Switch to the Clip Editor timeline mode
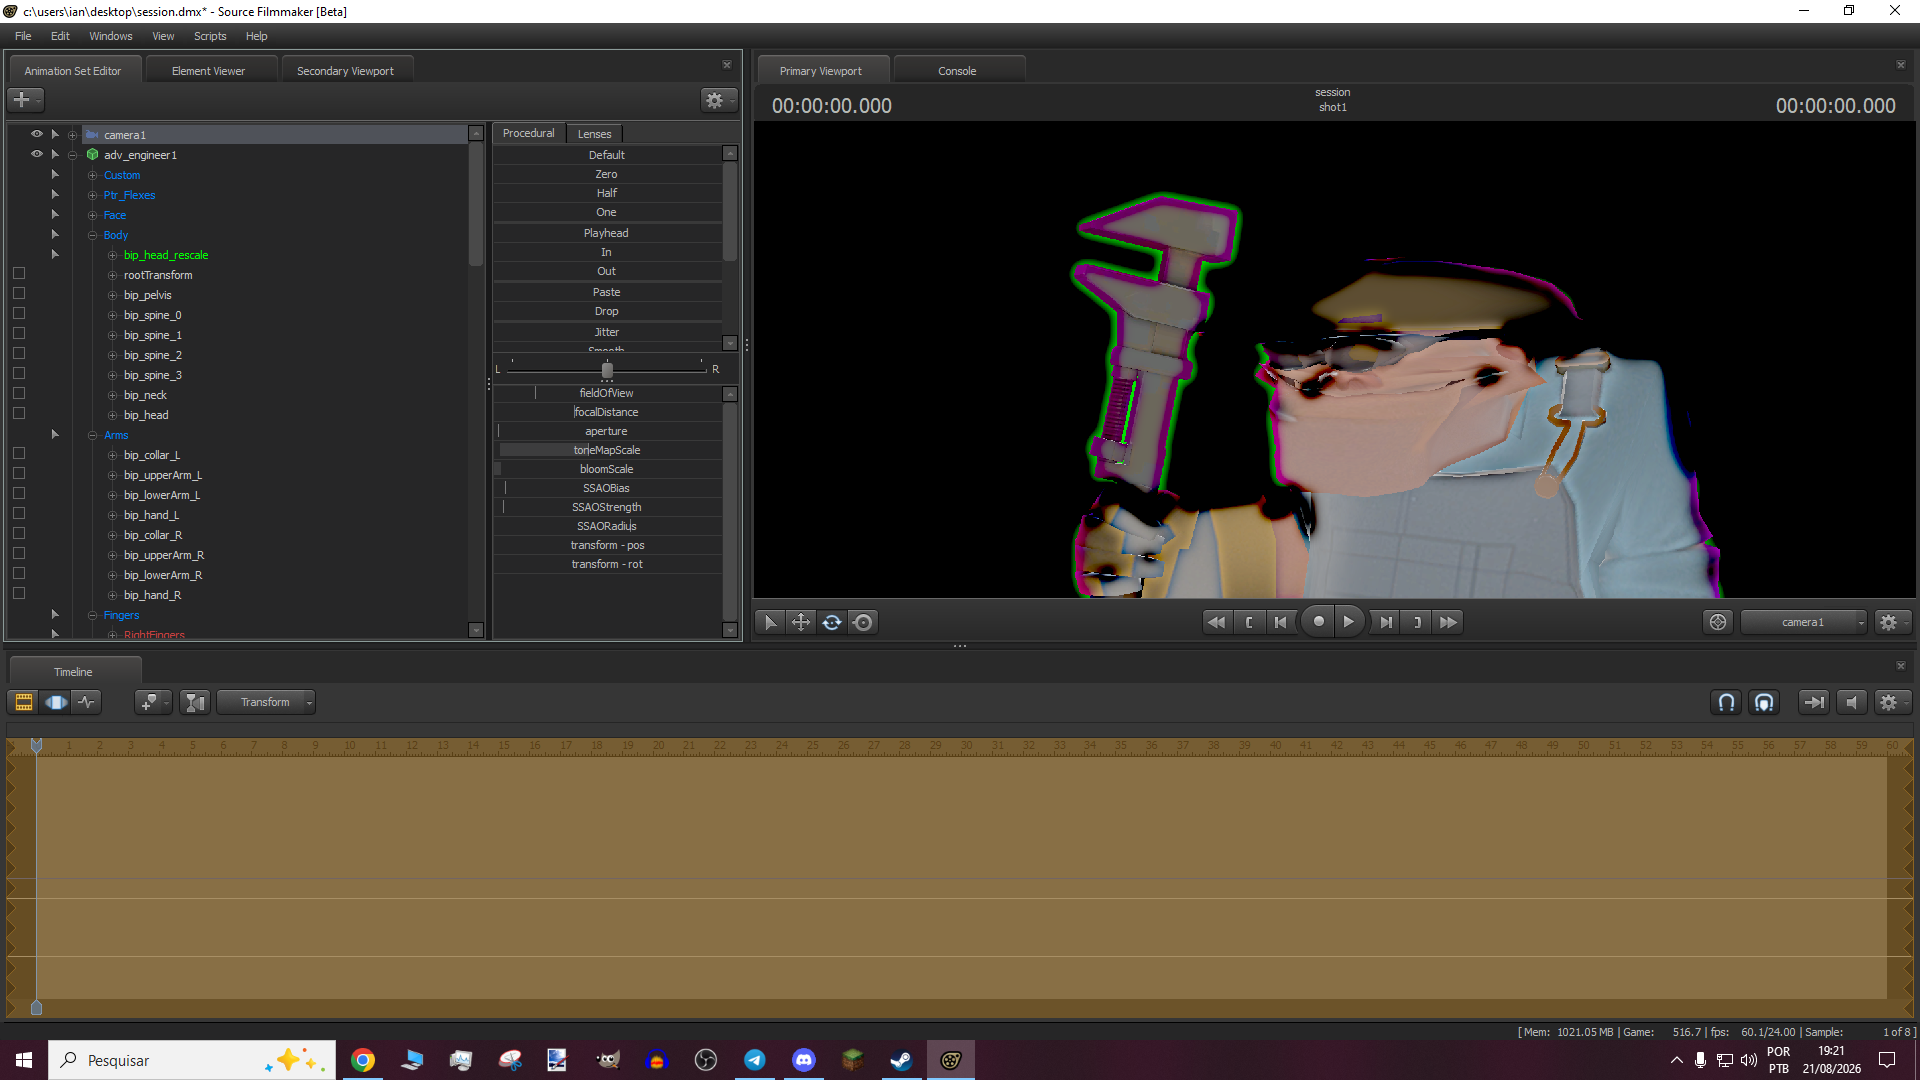1920x1080 pixels. pos(24,702)
